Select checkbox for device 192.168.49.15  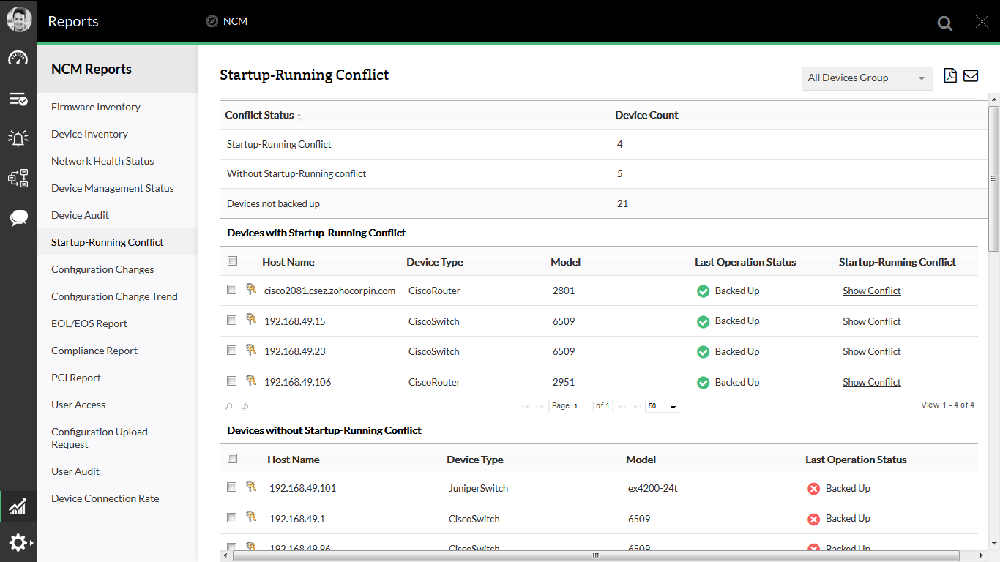click(x=232, y=321)
